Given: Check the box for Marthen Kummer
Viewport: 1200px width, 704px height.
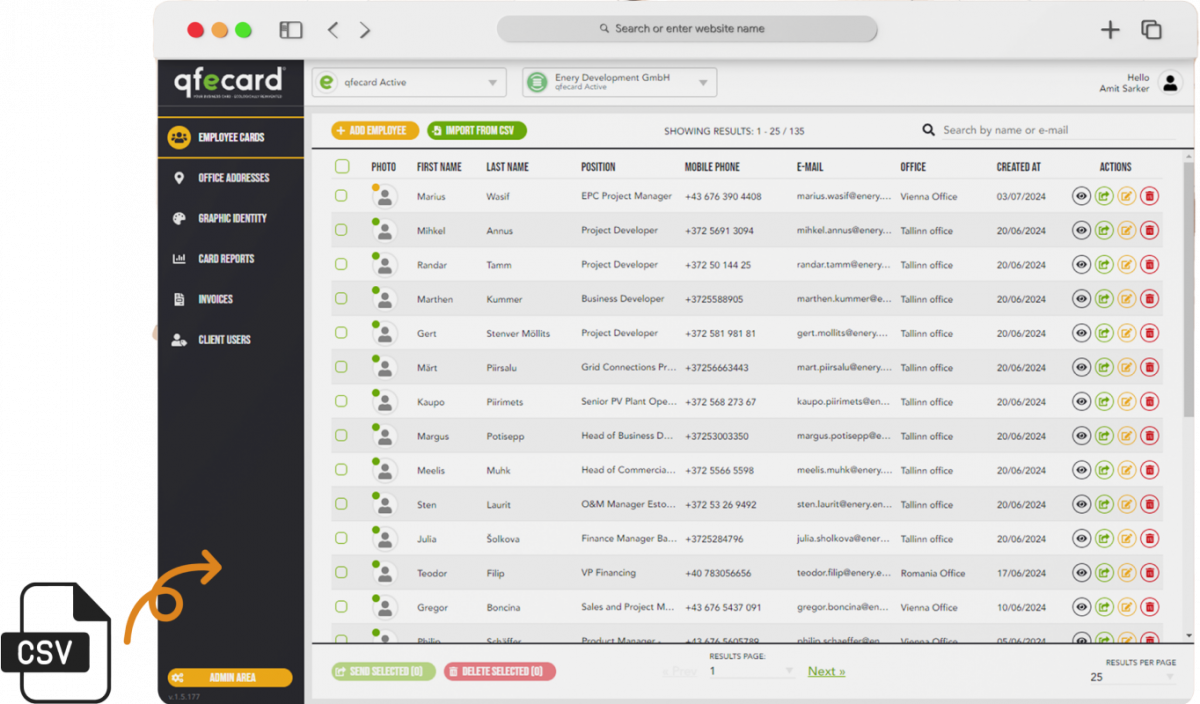Looking at the screenshot, I should [341, 298].
